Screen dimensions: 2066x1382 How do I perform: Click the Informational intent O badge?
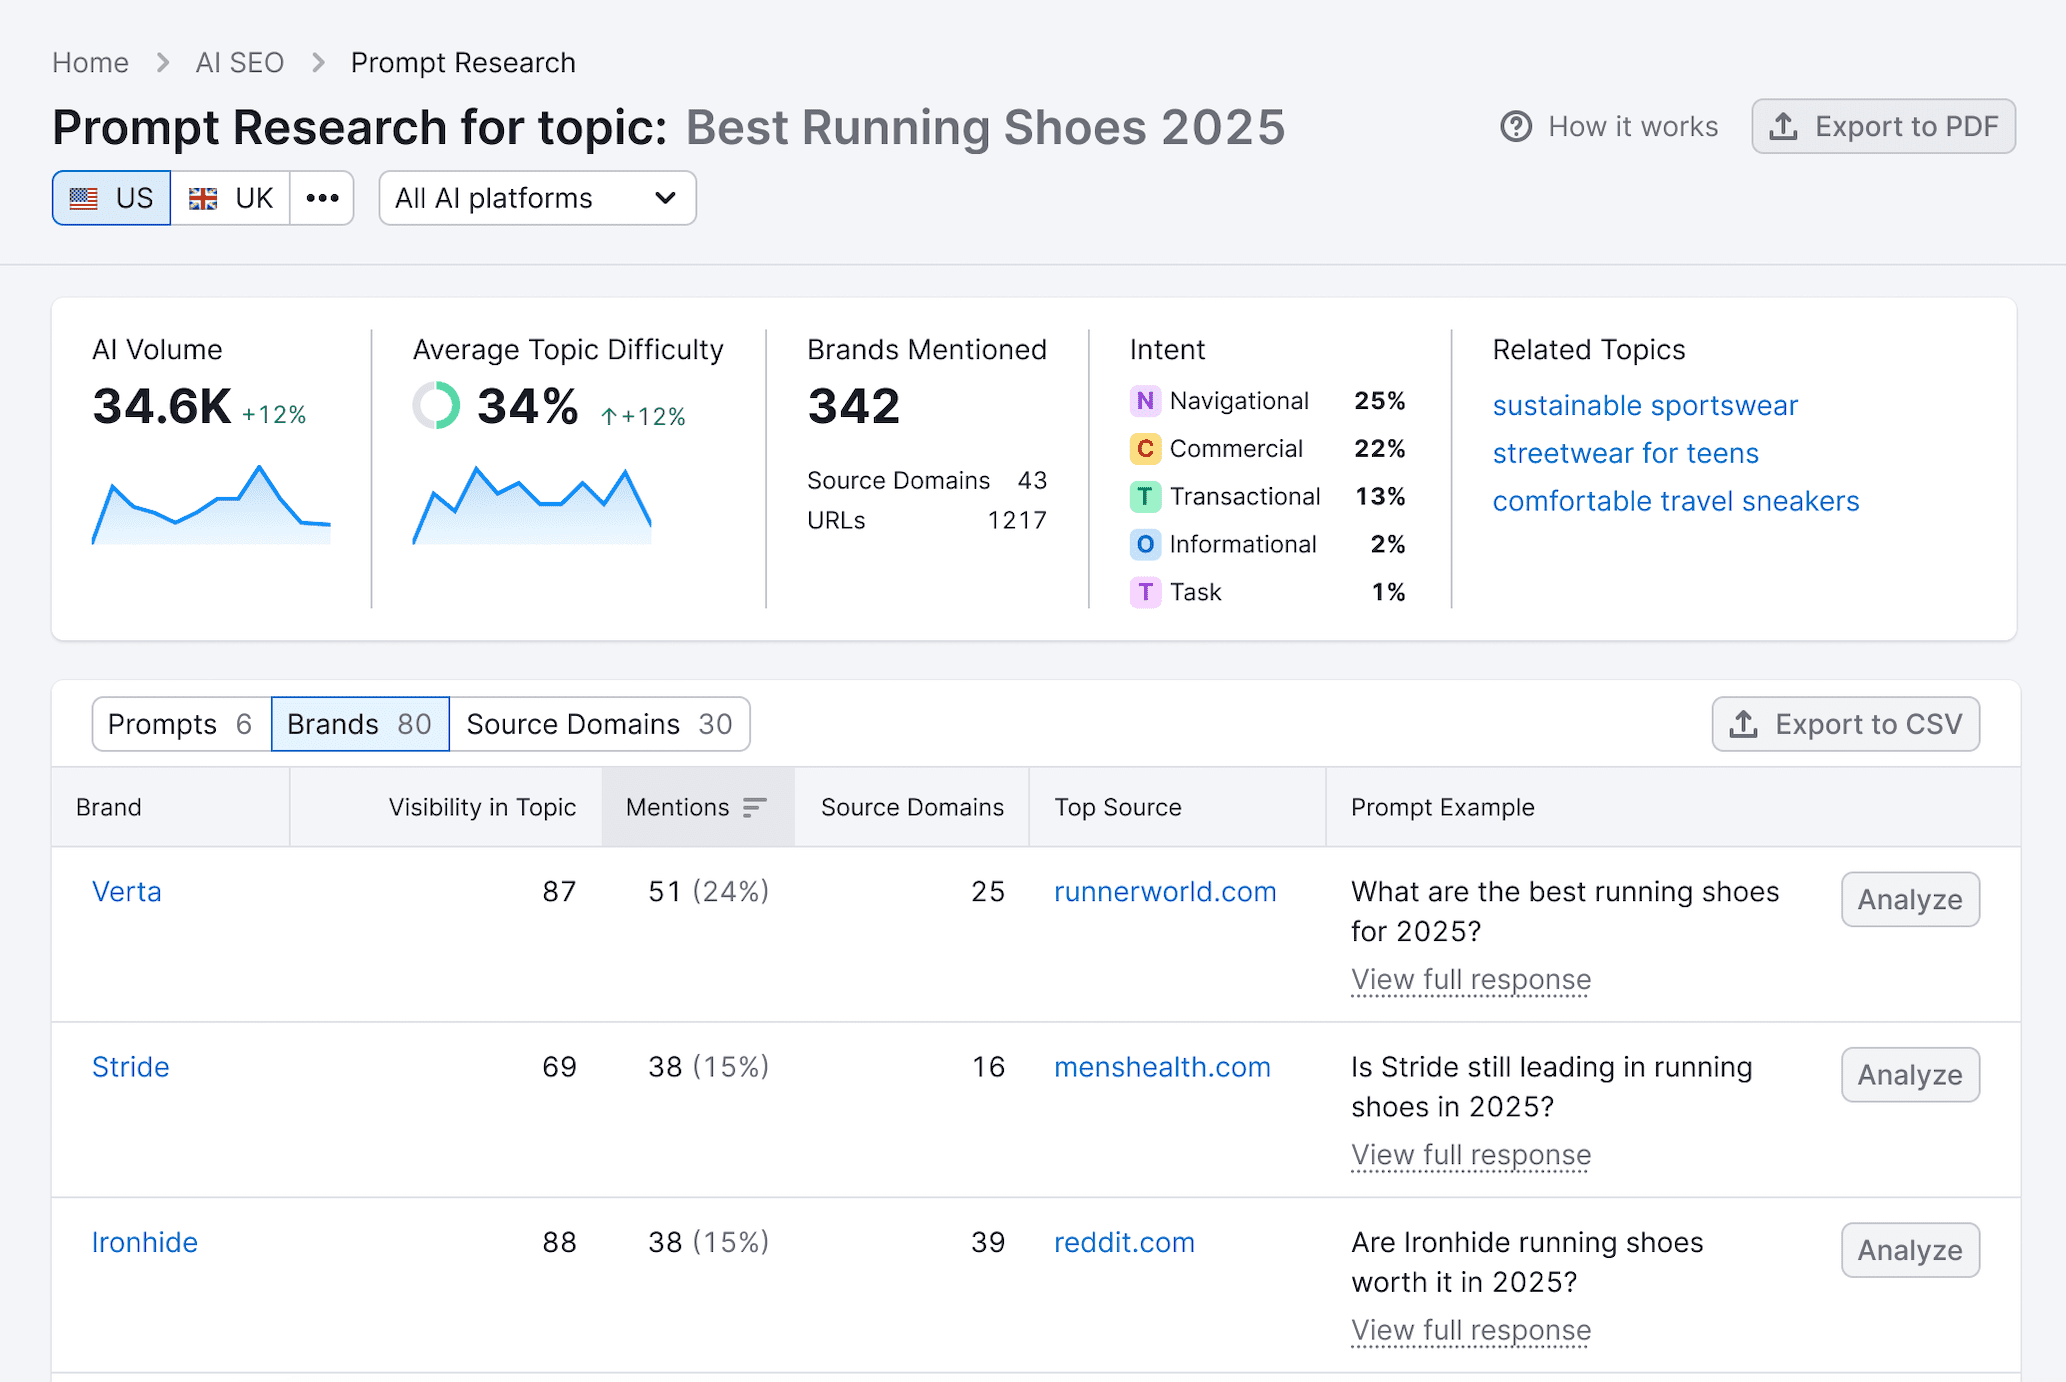(x=1144, y=545)
